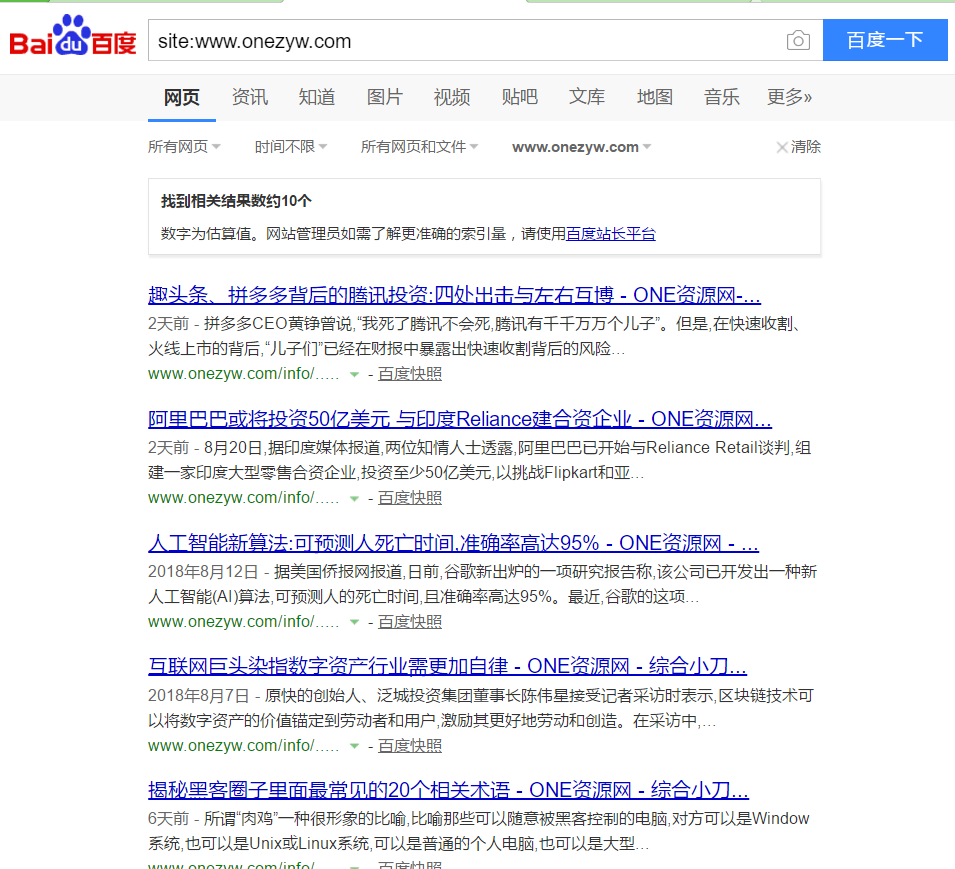Open result 揭秘黑客圈子里面最常见的20个相关术语
Image resolution: width=955 pixels, height=869 pixels.
tap(448, 790)
